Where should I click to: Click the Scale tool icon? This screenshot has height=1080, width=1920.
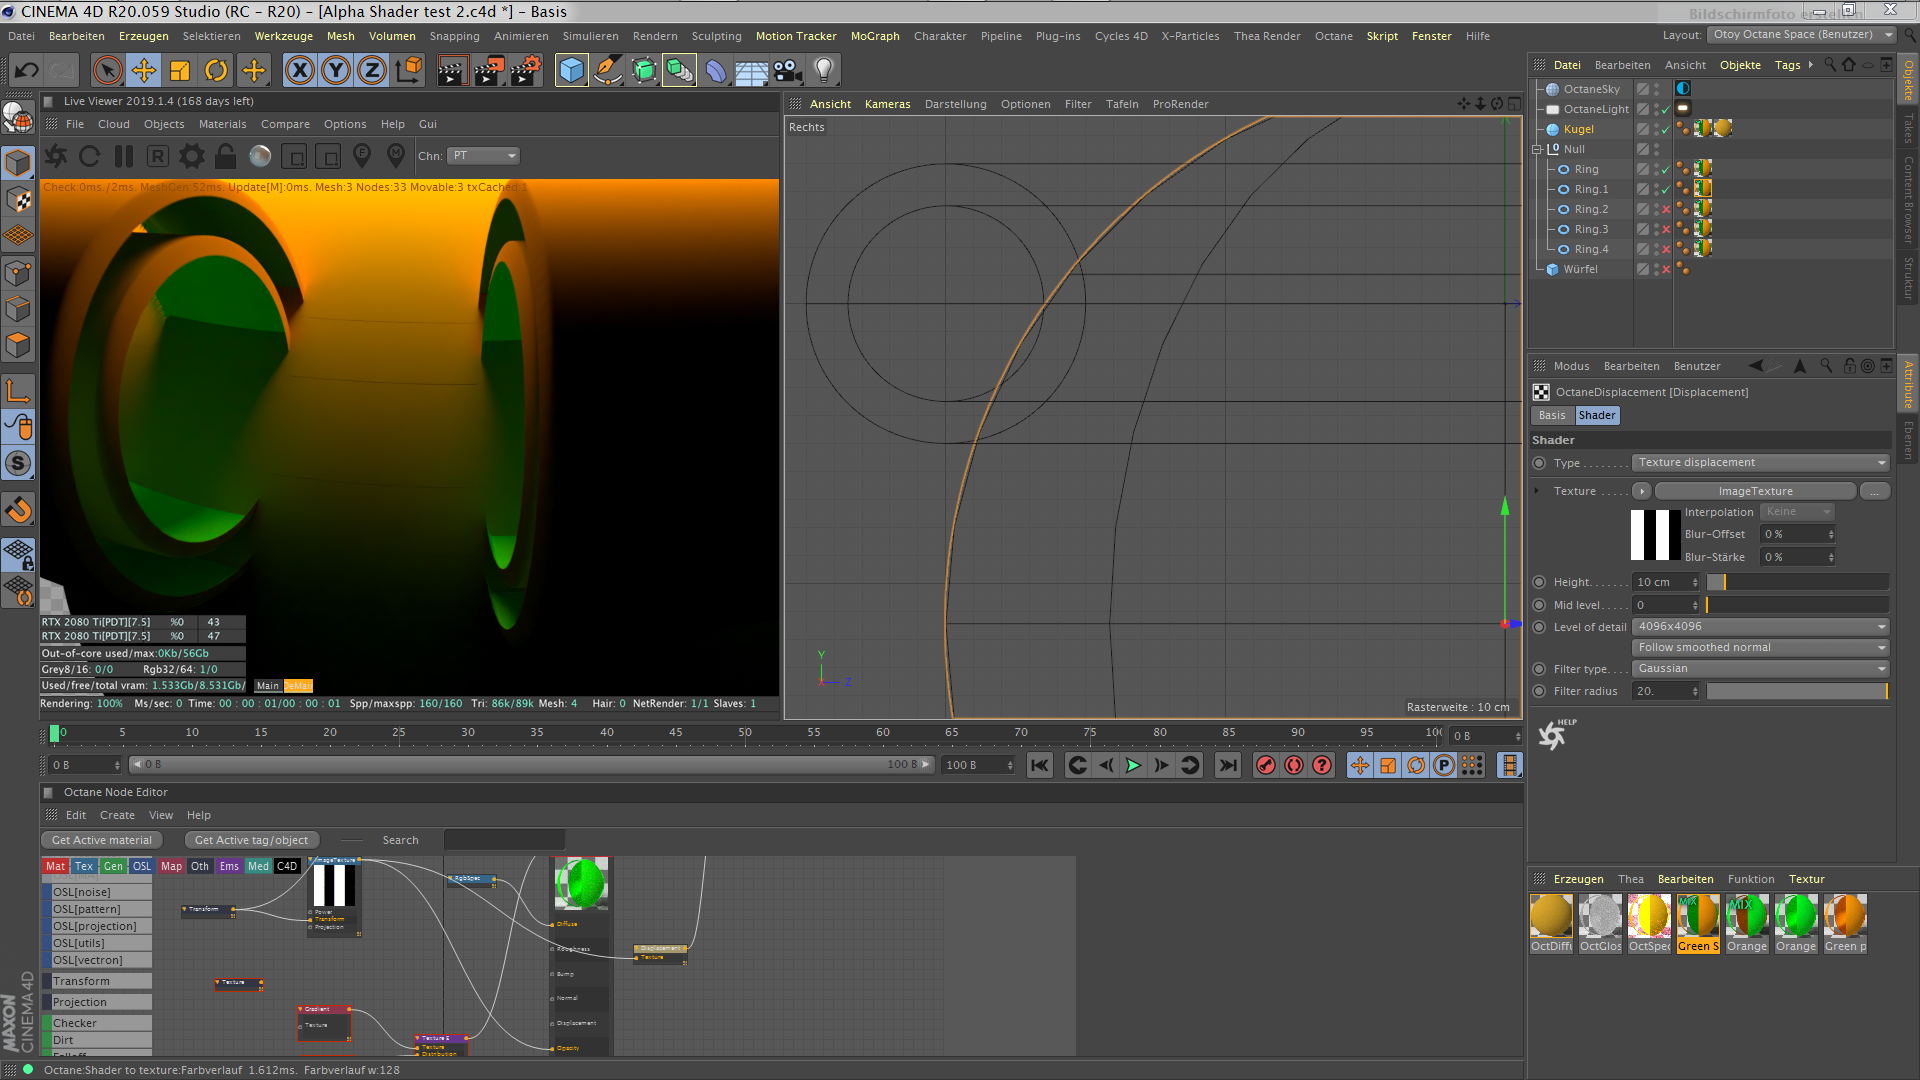[180, 71]
